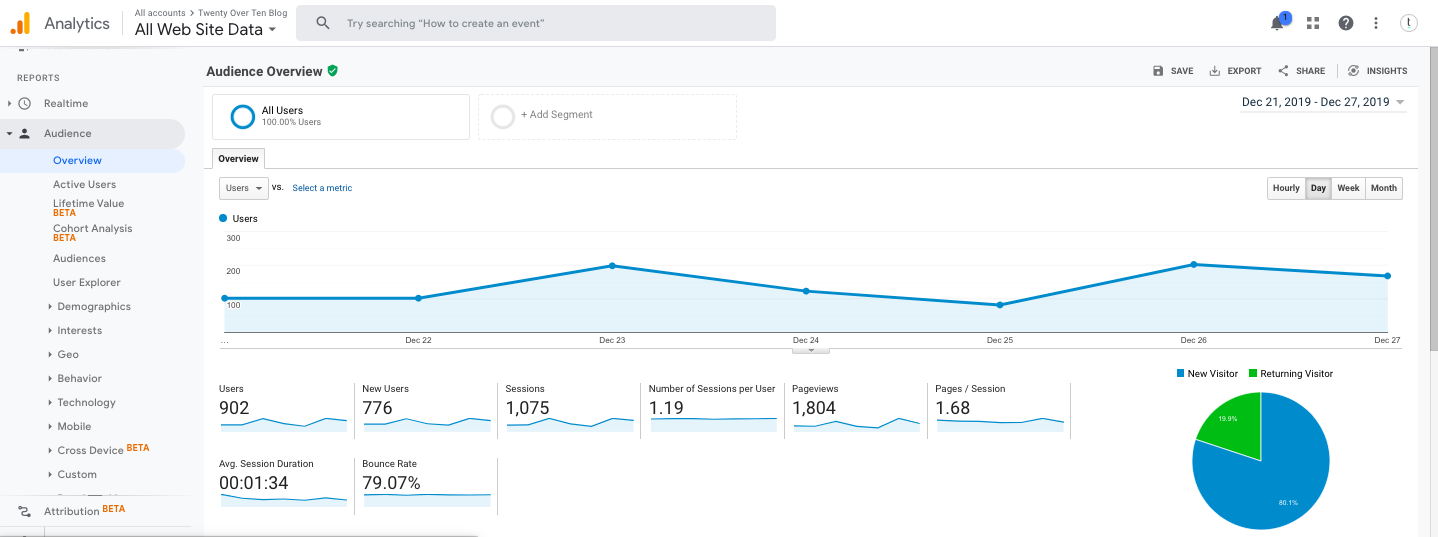Screen dimensions: 1438x537
Task: Open the Users metric dropdown
Action: [244, 188]
